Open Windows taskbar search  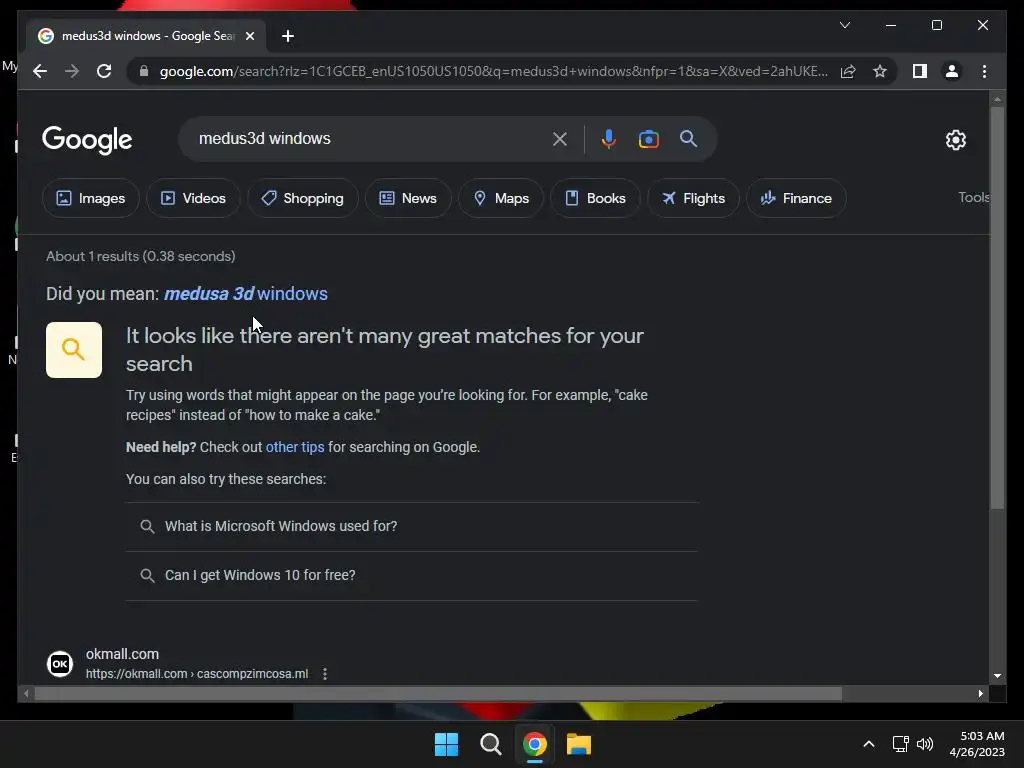pyautogui.click(x=490, y=744)
